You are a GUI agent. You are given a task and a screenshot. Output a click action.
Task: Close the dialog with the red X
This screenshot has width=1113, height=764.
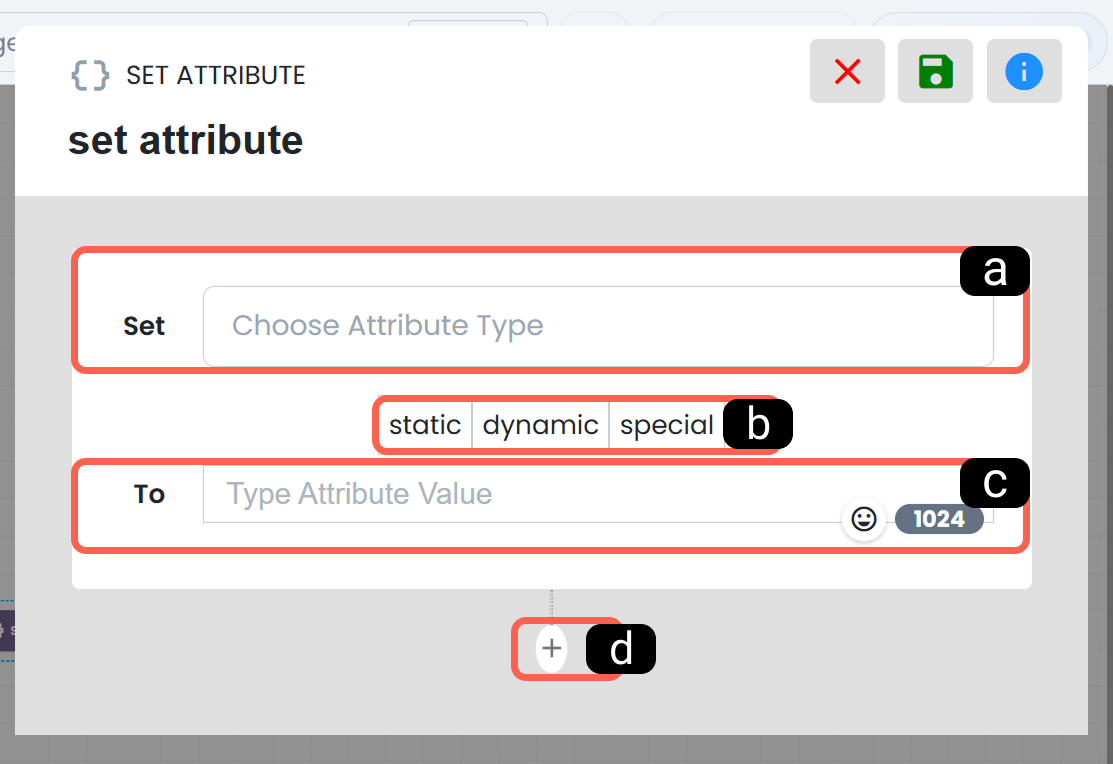click(x=847, y=71)
